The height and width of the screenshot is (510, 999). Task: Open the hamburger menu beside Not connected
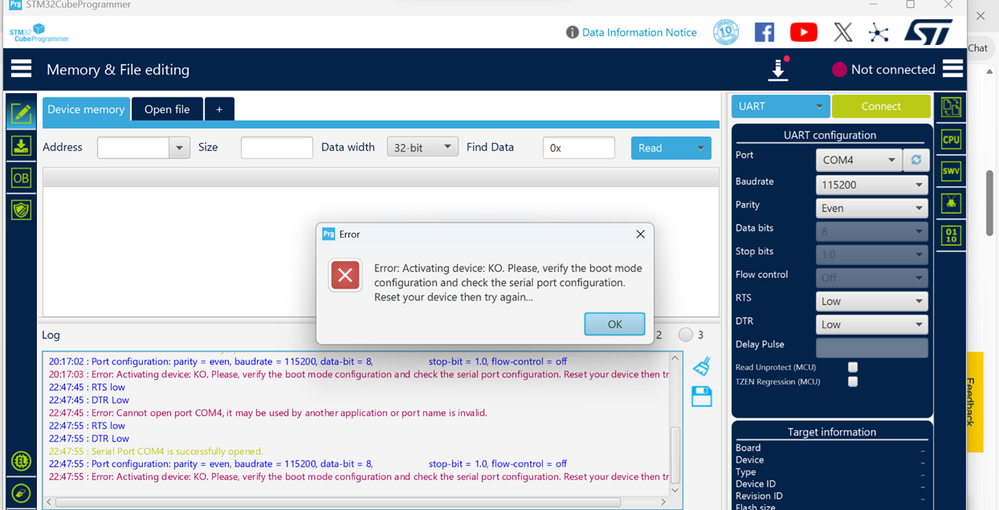(x=953, y=68)
